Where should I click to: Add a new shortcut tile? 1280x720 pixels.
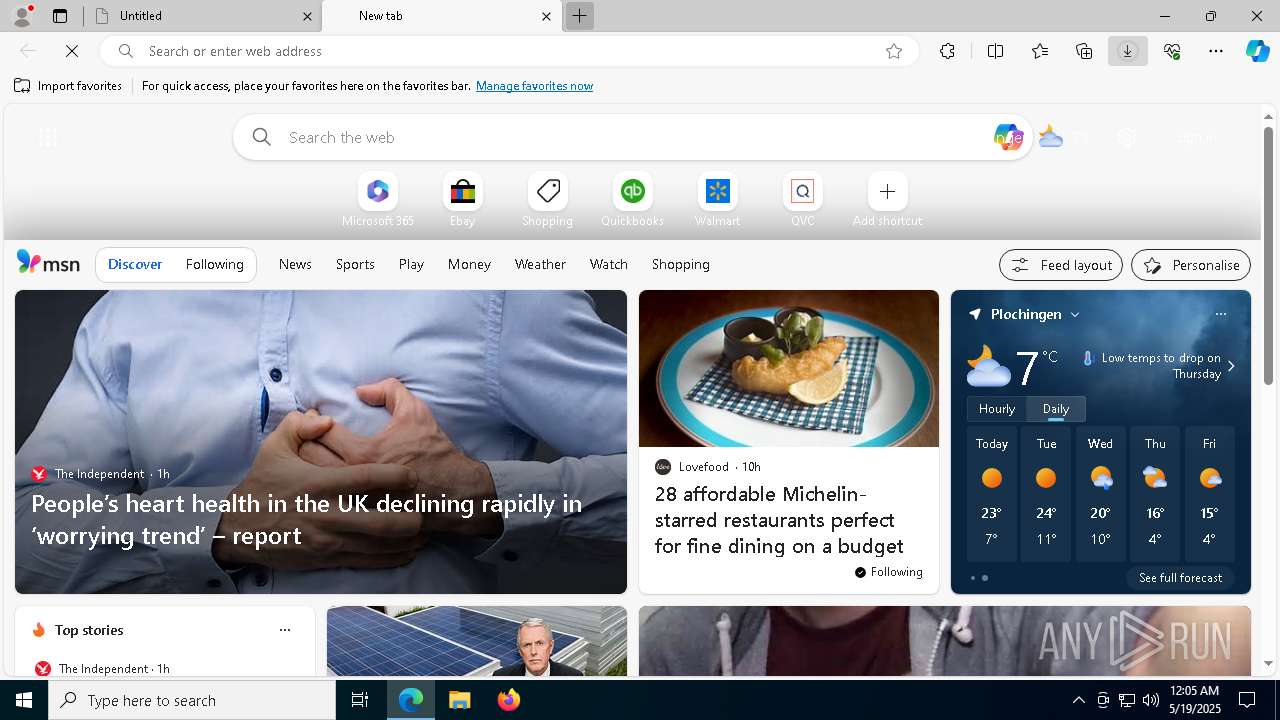[888, 200]
